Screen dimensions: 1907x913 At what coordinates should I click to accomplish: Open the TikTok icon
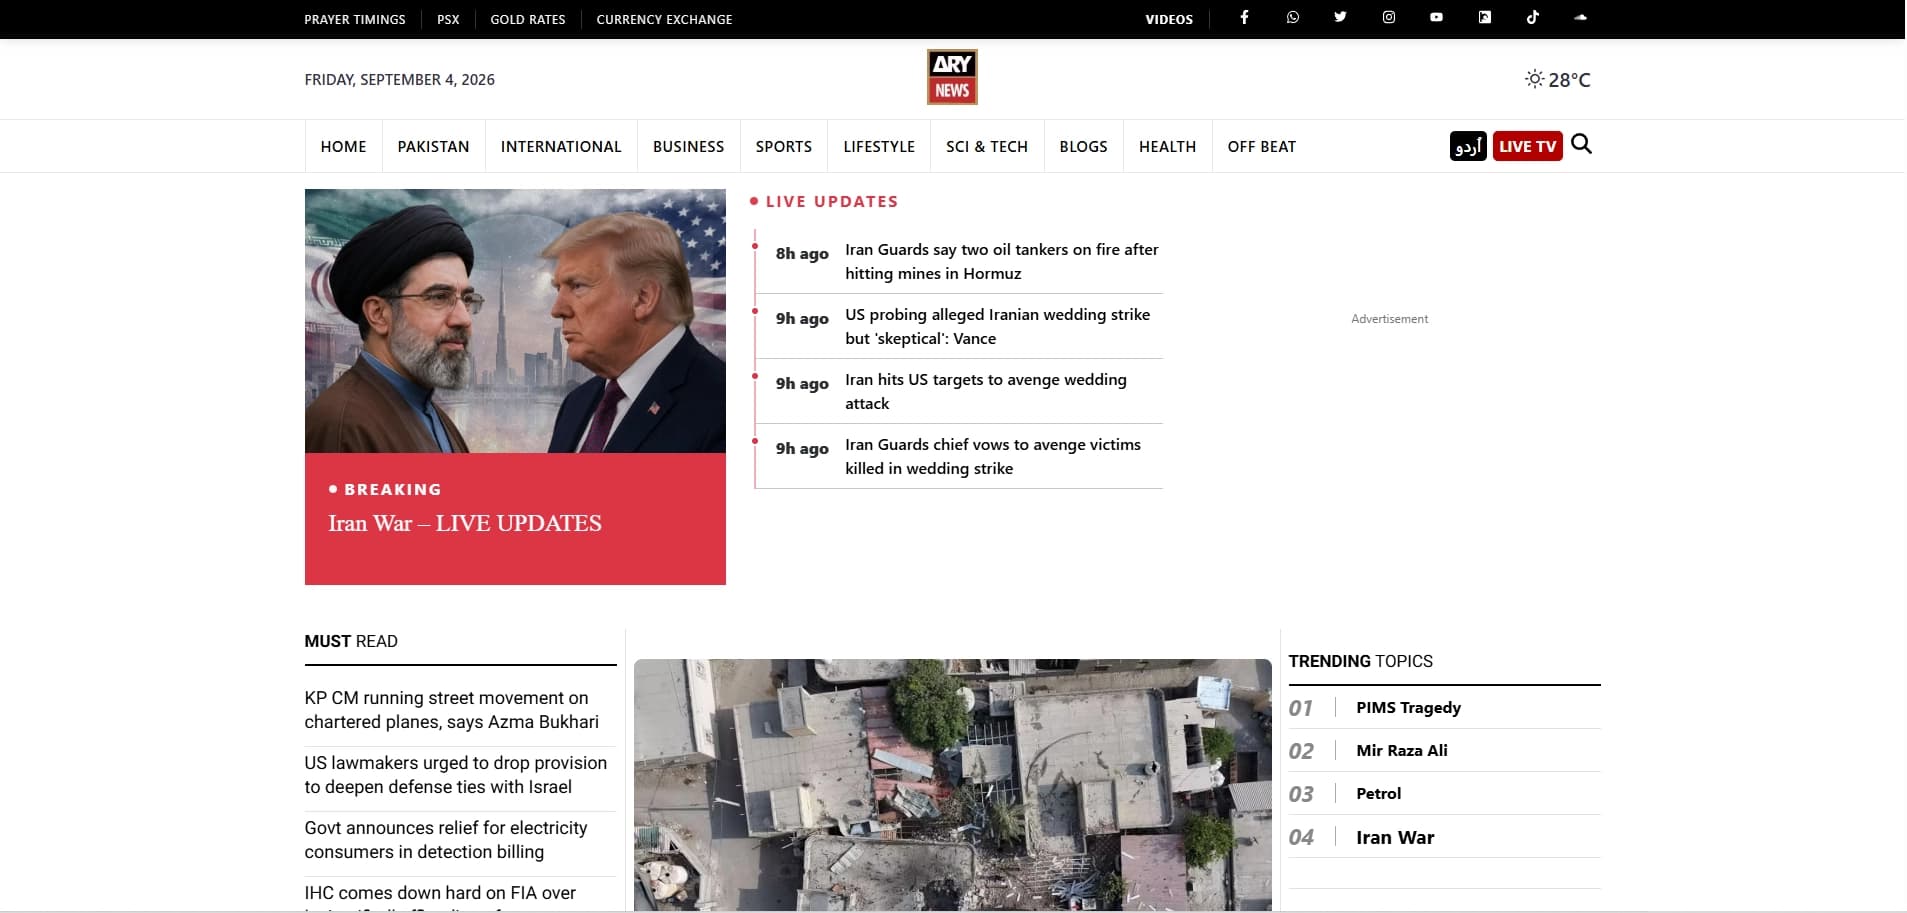(1532, 18)
